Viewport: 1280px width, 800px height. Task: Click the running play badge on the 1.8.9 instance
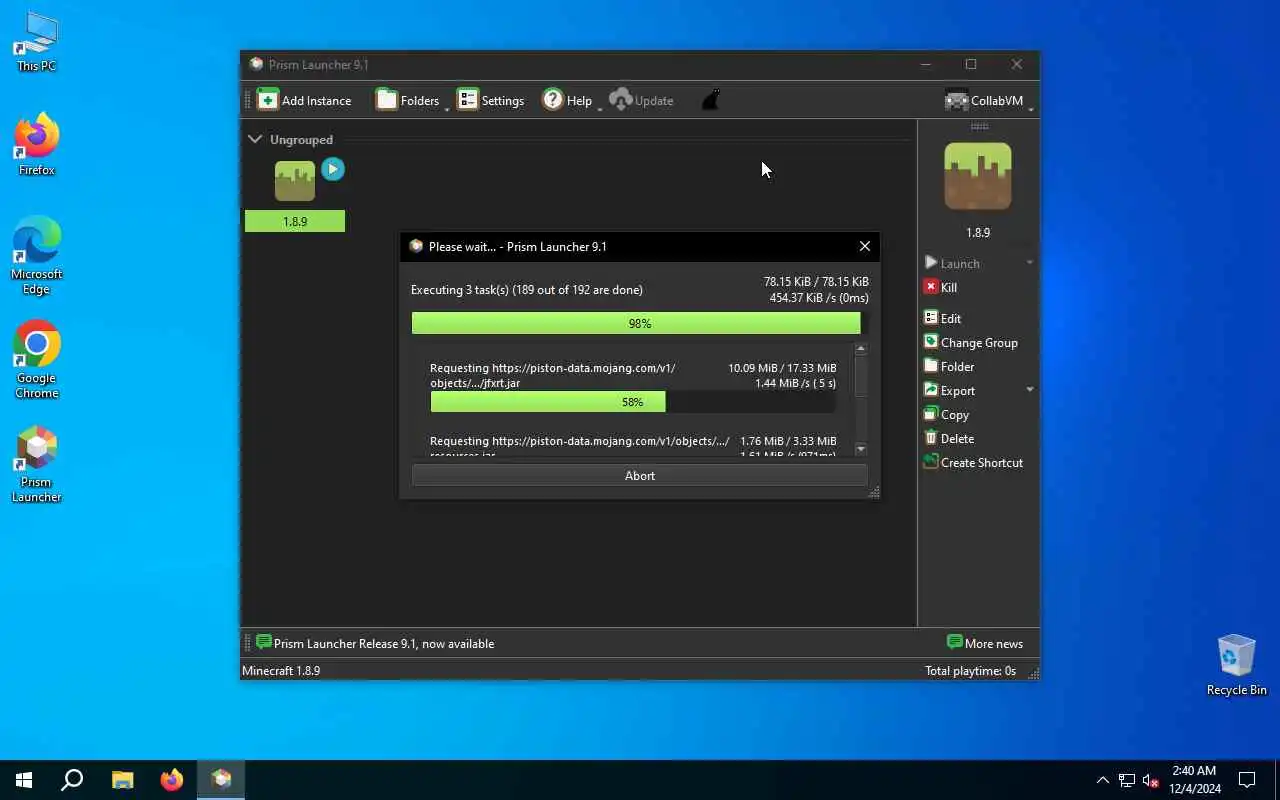tap(333, 169)
